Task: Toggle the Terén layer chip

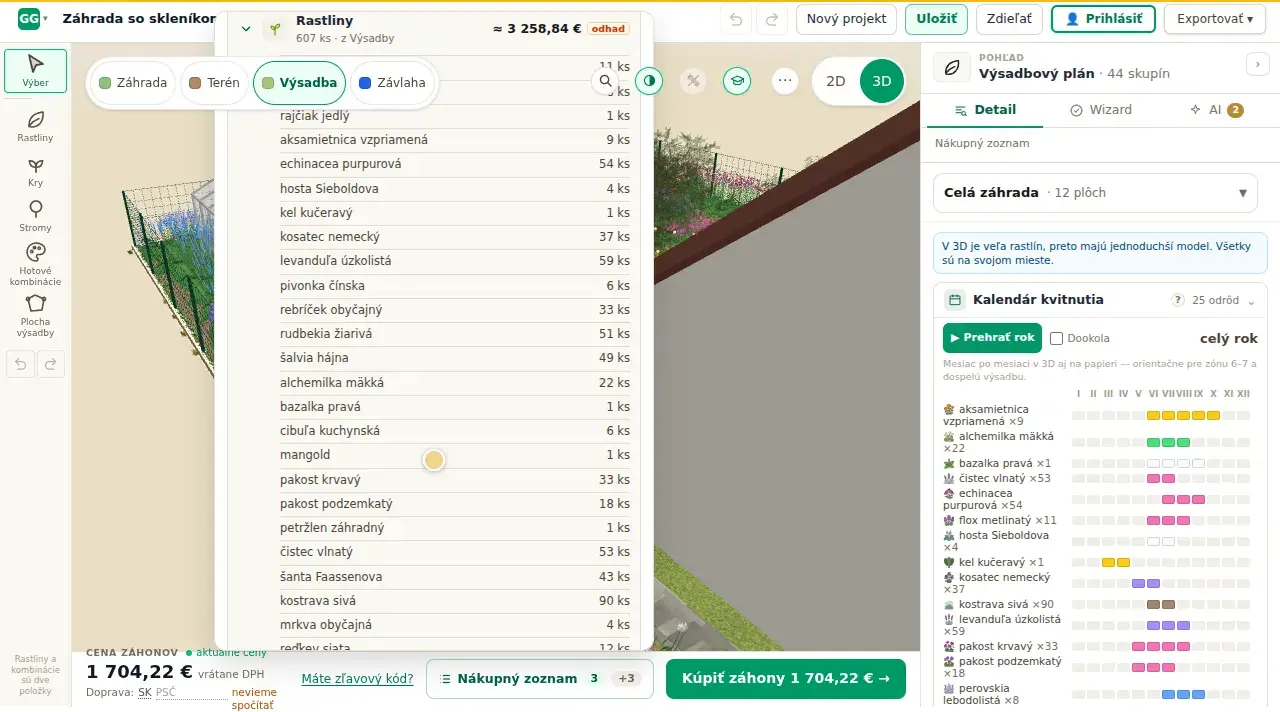Action: point(214,83)
